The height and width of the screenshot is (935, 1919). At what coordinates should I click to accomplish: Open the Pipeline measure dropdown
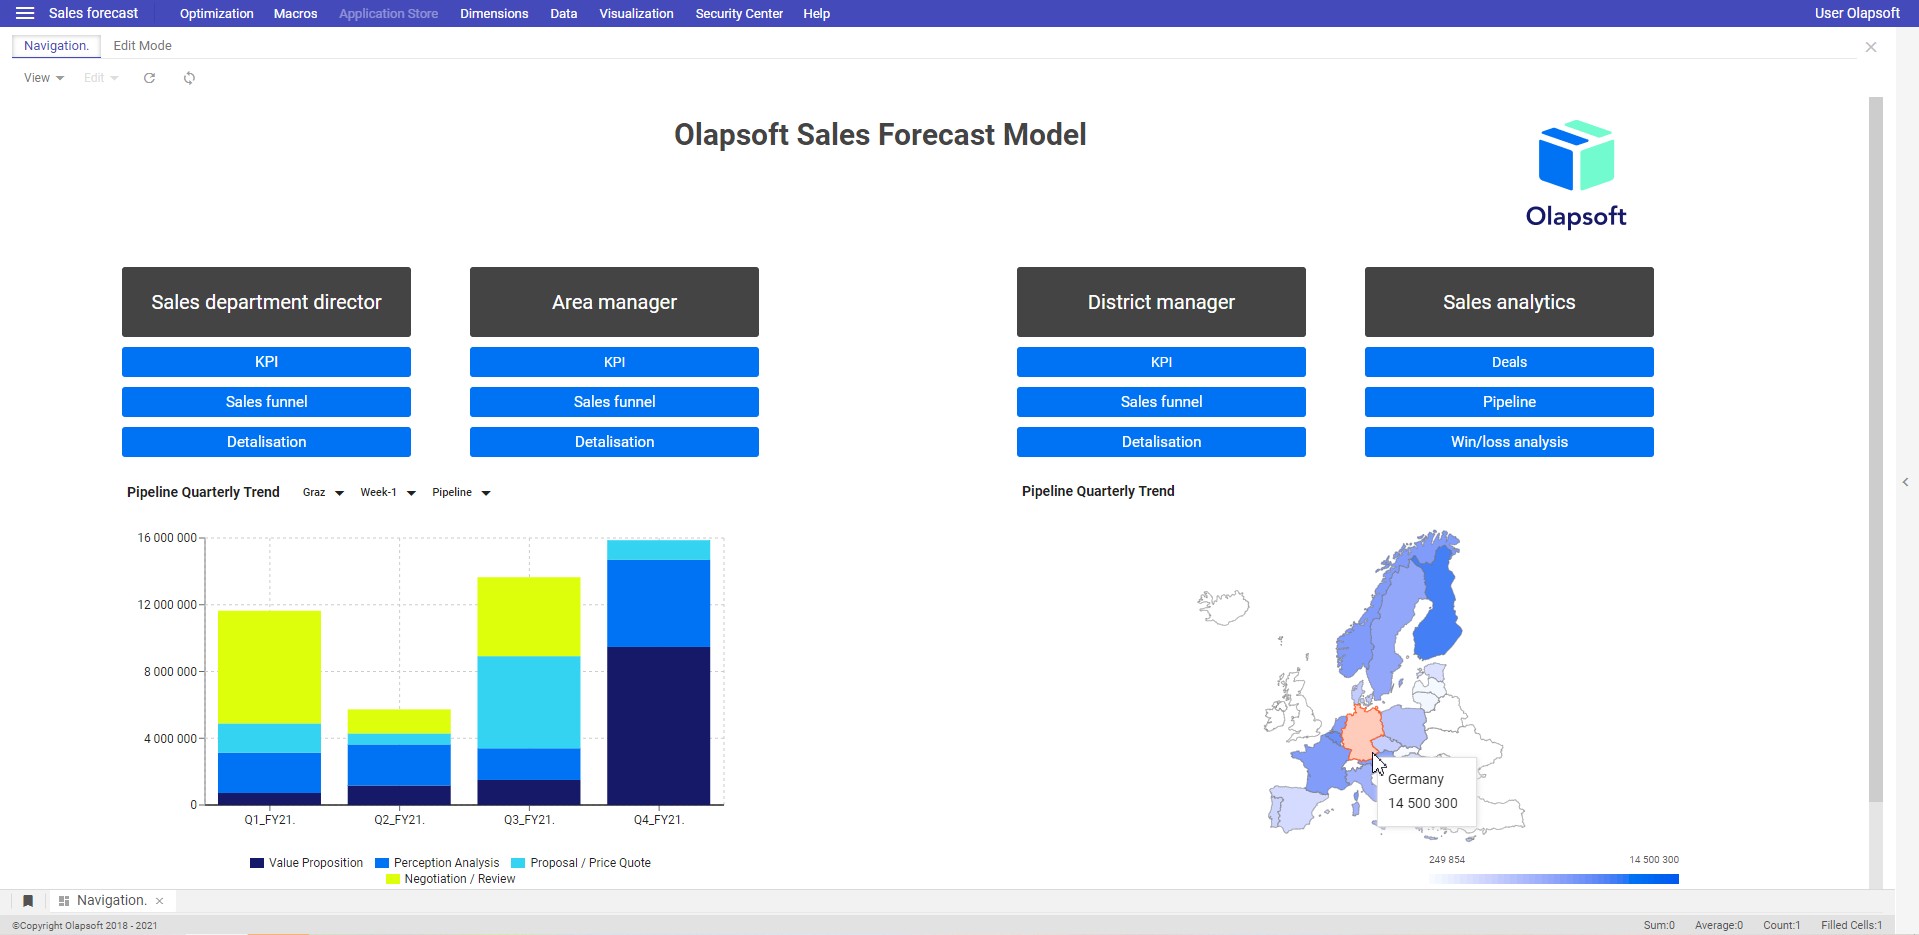461,492
